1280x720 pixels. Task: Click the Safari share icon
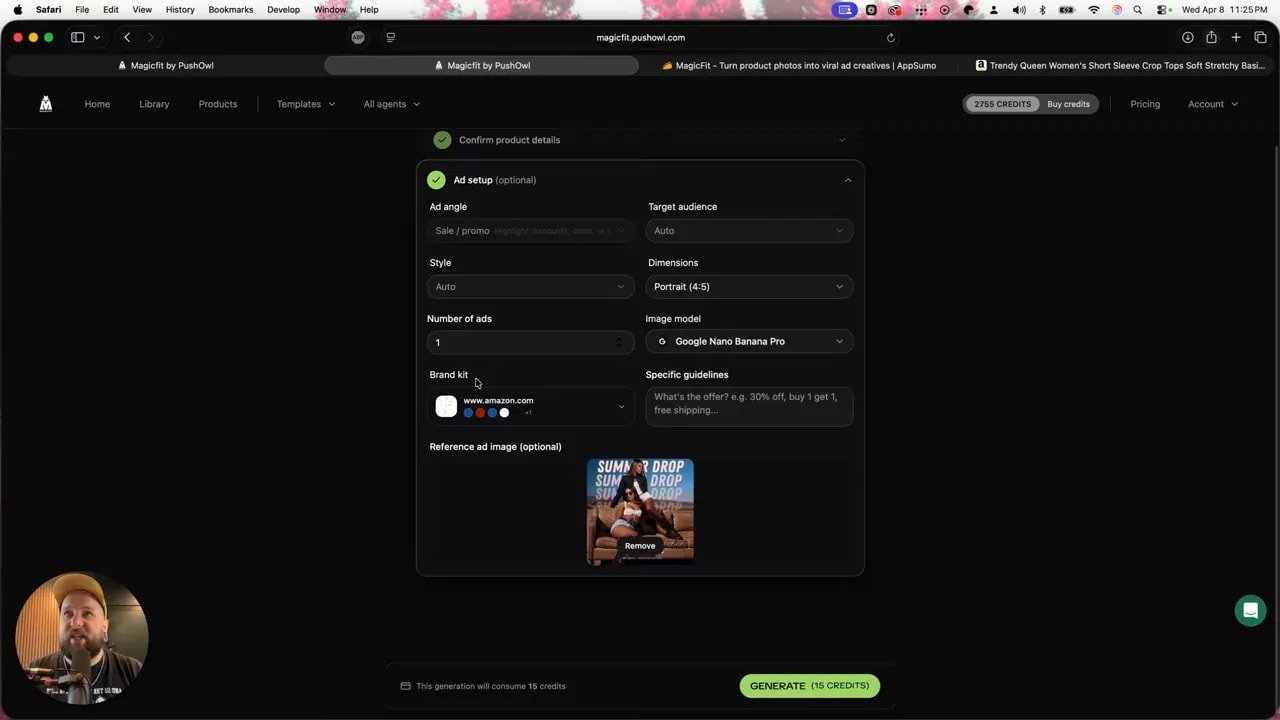coord(1211,37)
